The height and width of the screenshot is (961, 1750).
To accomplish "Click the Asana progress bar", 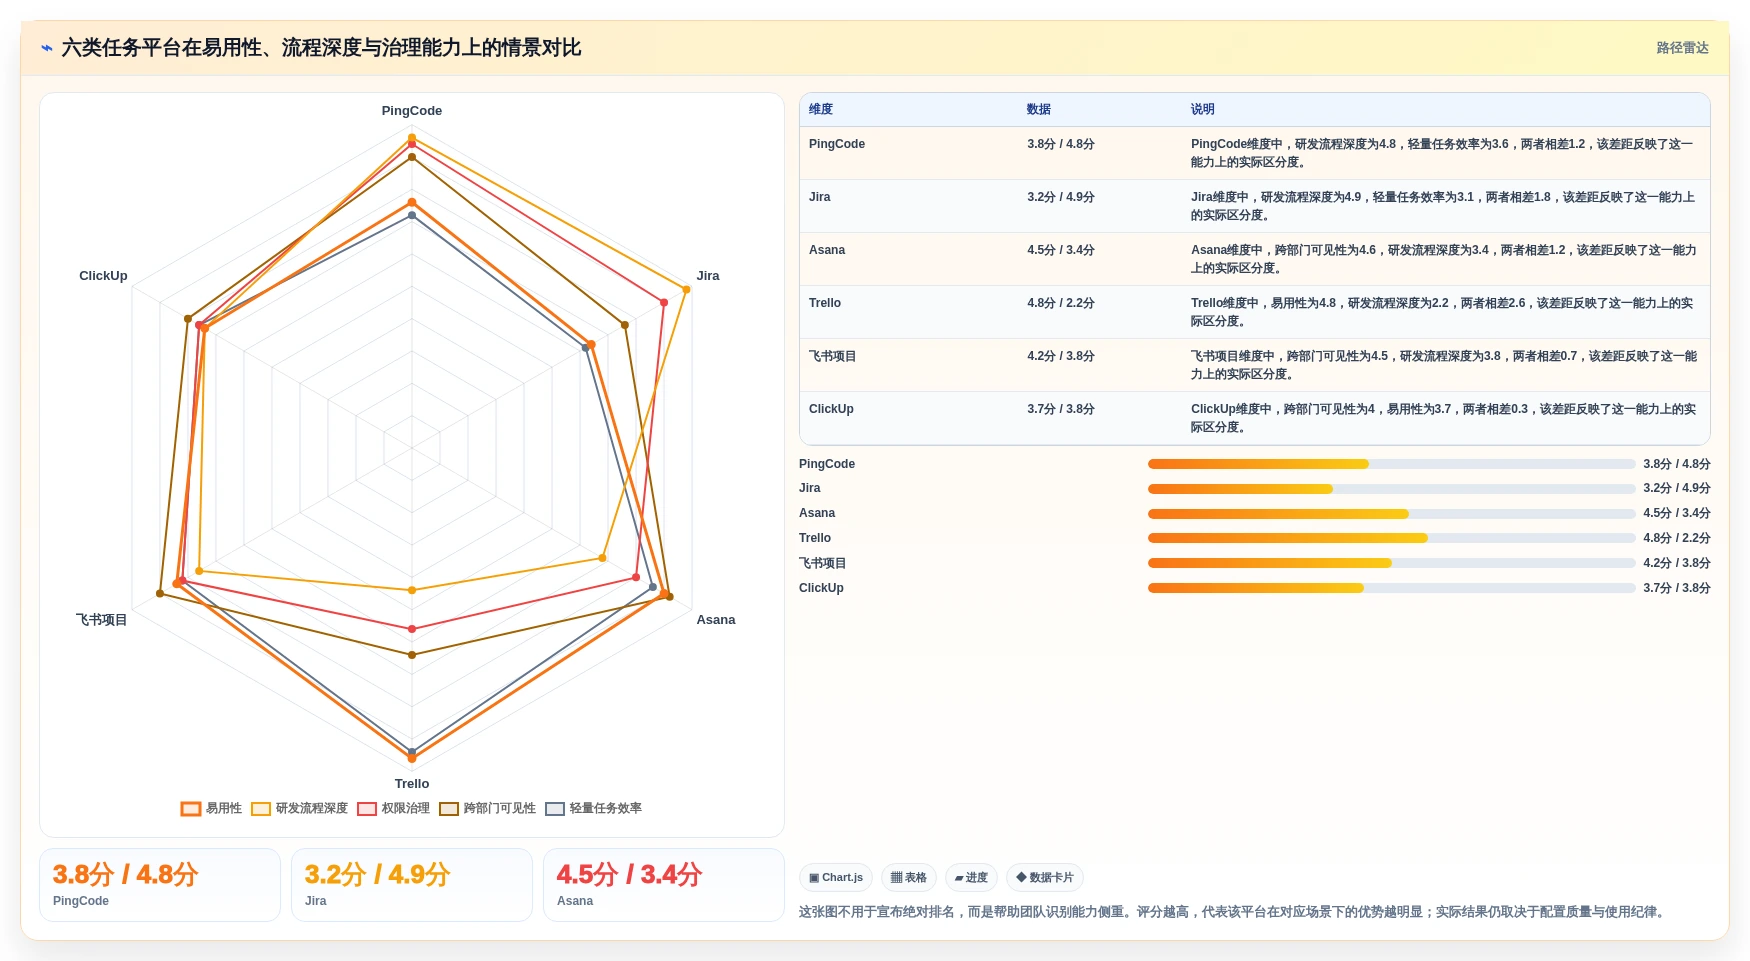I will coord(1391,514).
